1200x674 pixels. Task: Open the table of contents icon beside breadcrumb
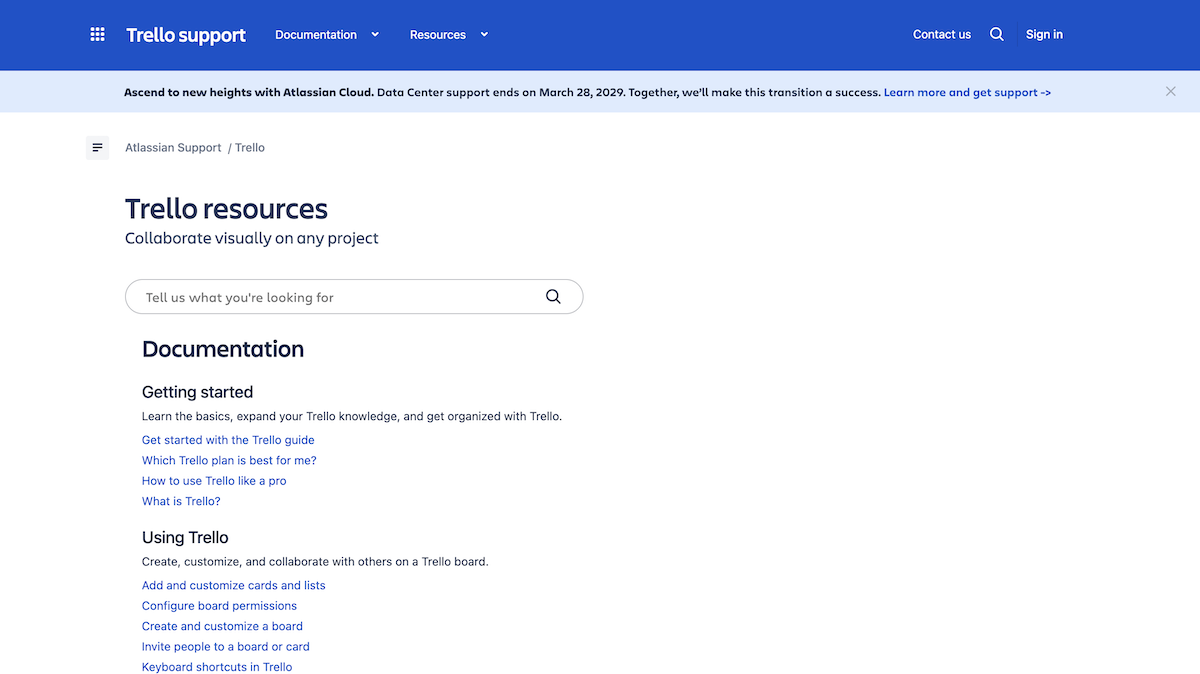click(97, 147)
